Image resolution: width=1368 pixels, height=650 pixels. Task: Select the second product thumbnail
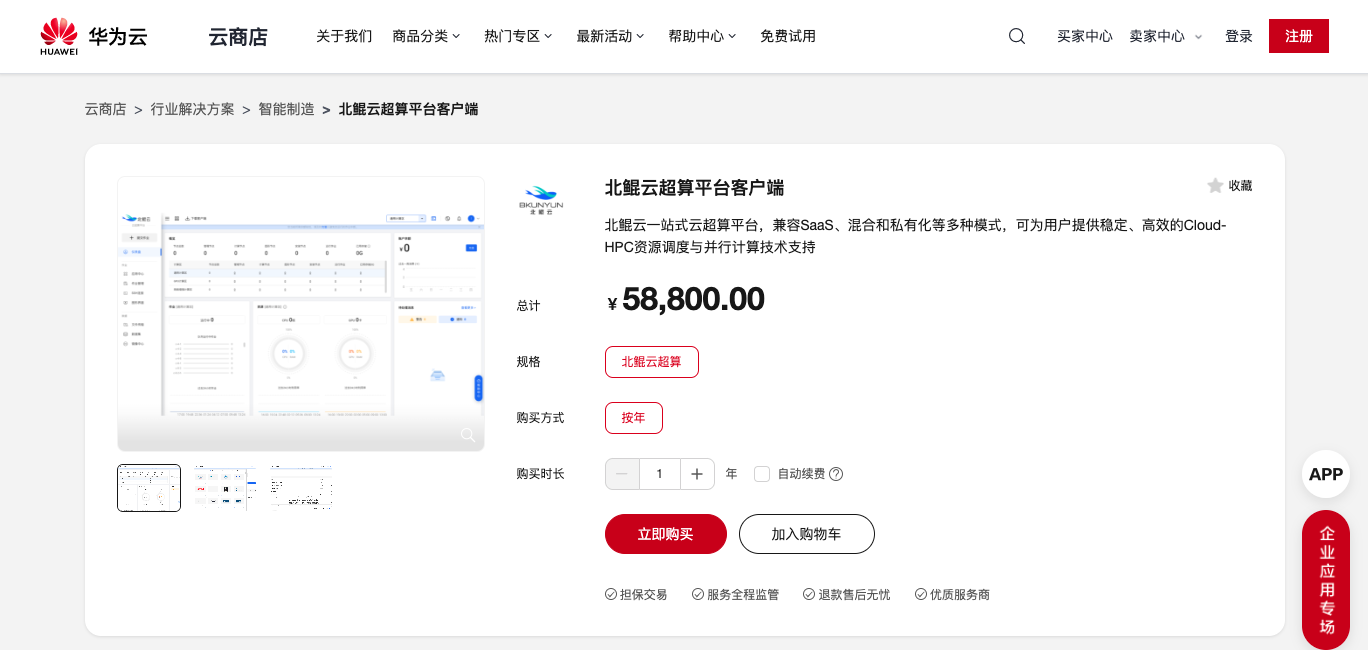225,488
